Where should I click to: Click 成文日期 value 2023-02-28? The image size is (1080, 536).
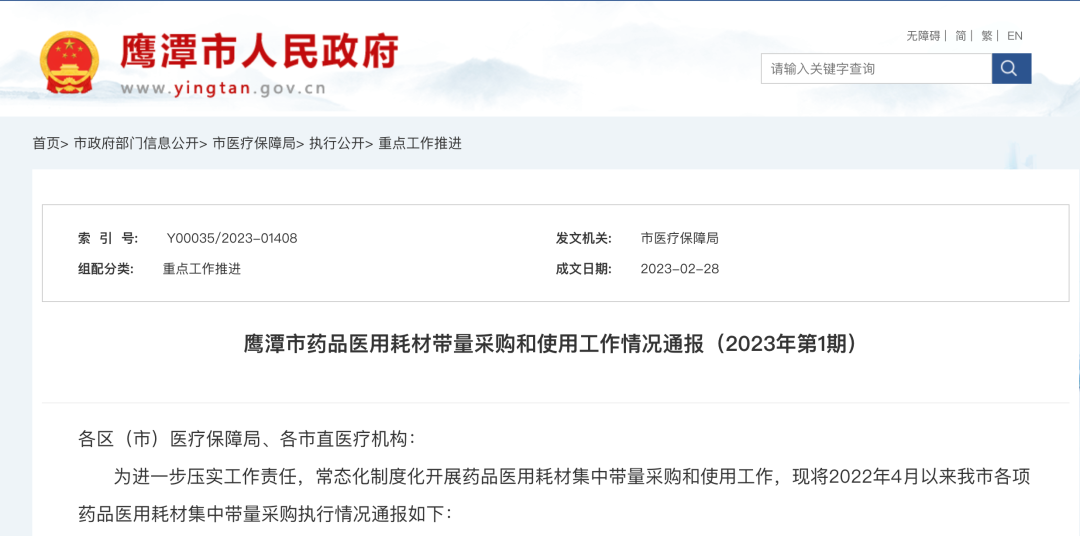tap(680, 269)
